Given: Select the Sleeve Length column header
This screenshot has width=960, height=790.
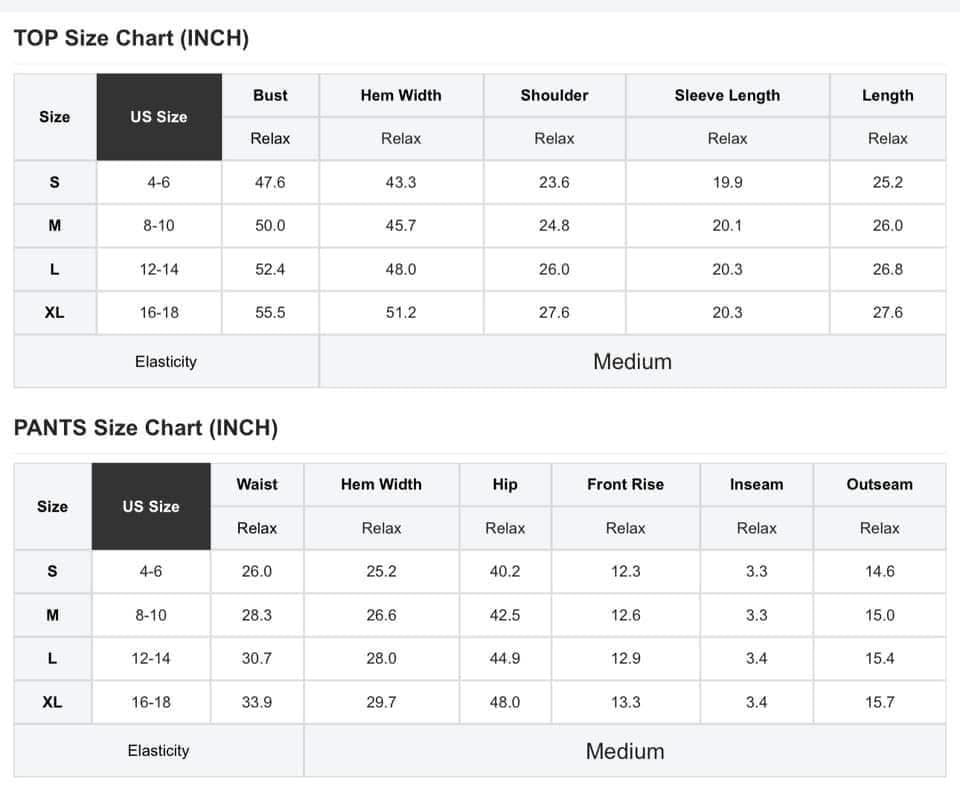Looking at the screenshot, I should click(727, 96).
